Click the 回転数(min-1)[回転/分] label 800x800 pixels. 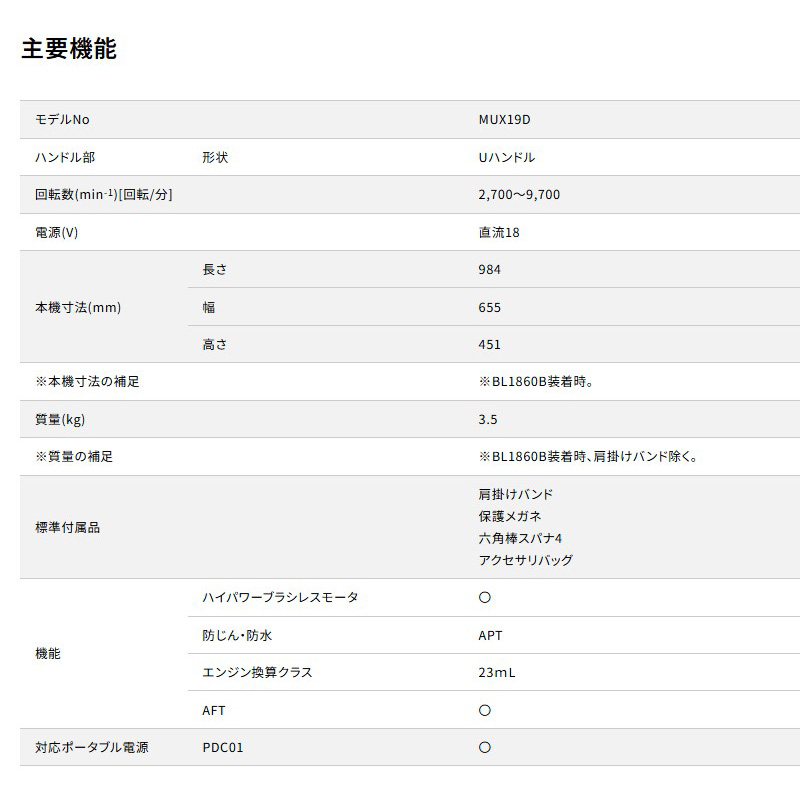tap(104, 194)
